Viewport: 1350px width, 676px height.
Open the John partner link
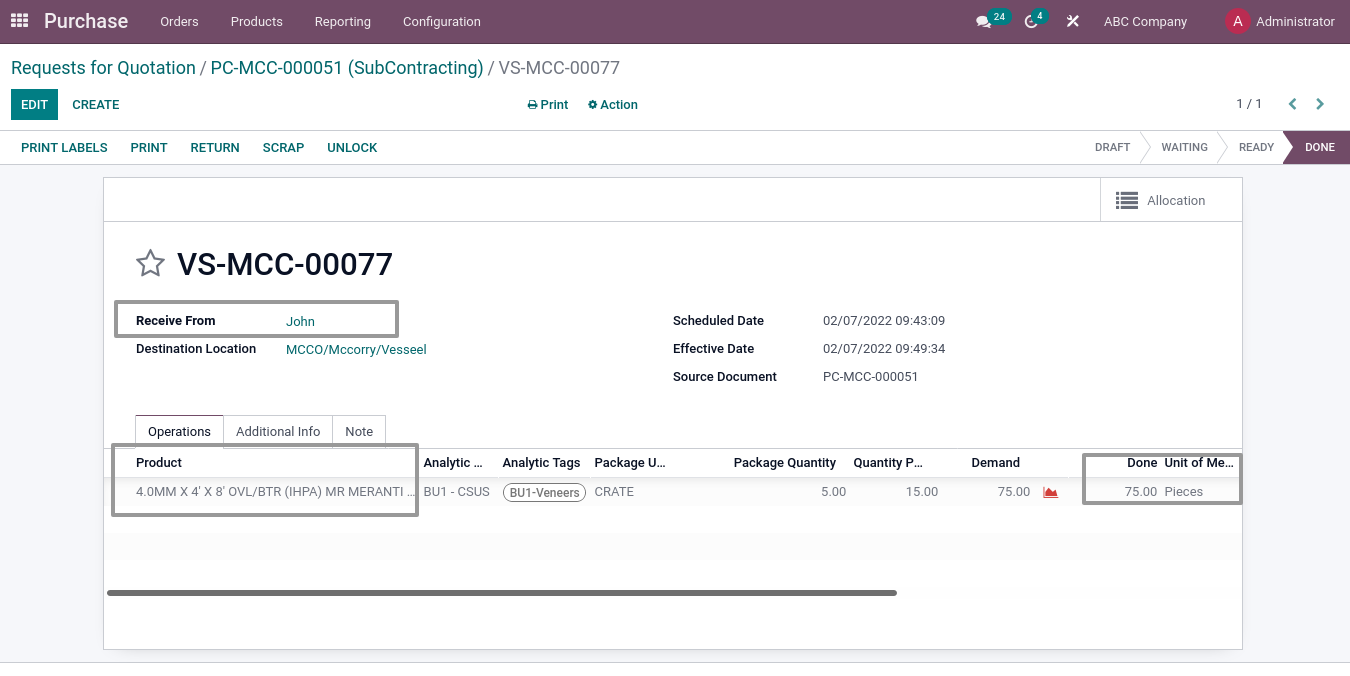(300, 321)
